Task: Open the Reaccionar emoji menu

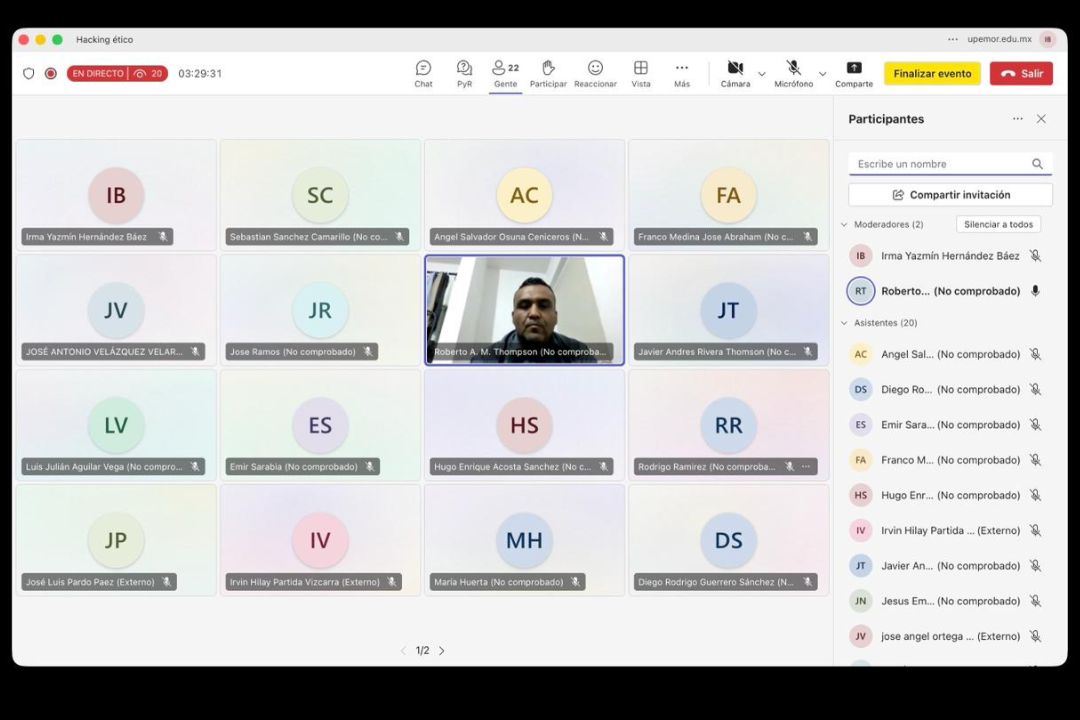Action: (x=595, y=73)
